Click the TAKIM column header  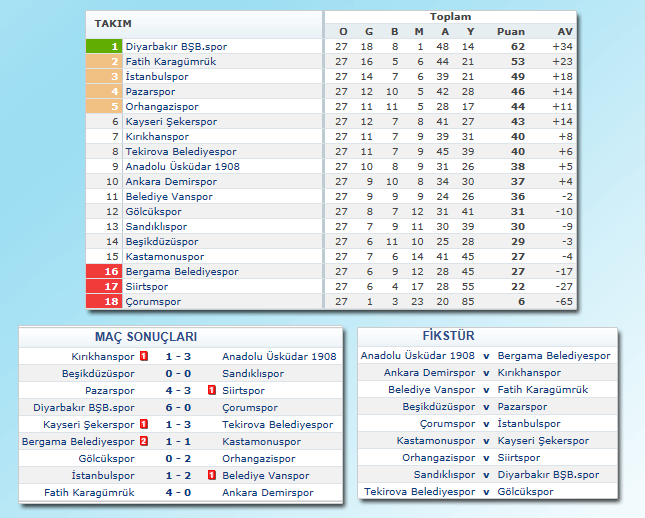pos(113,23)
